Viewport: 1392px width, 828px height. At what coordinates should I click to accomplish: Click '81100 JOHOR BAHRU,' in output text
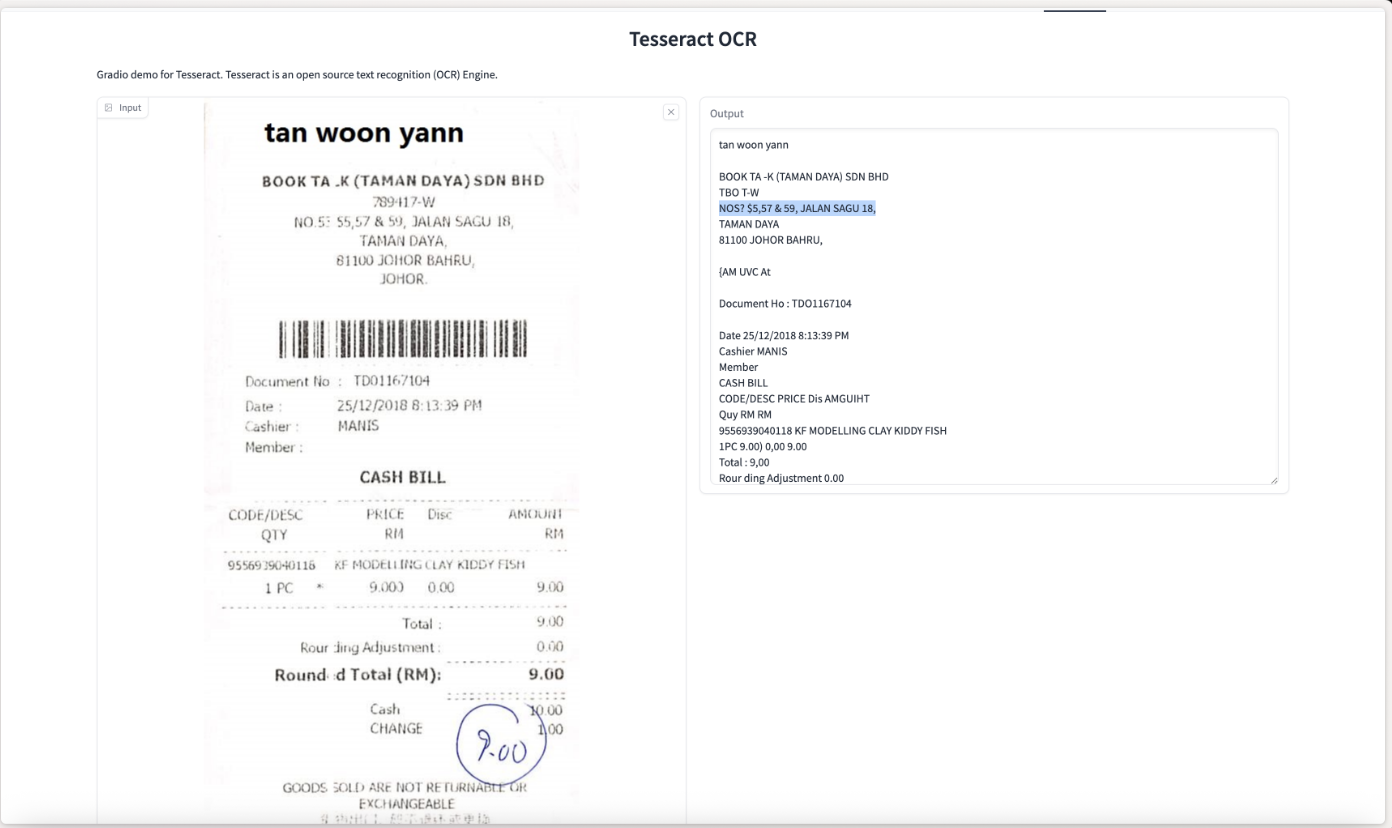(x=770, y=240)
